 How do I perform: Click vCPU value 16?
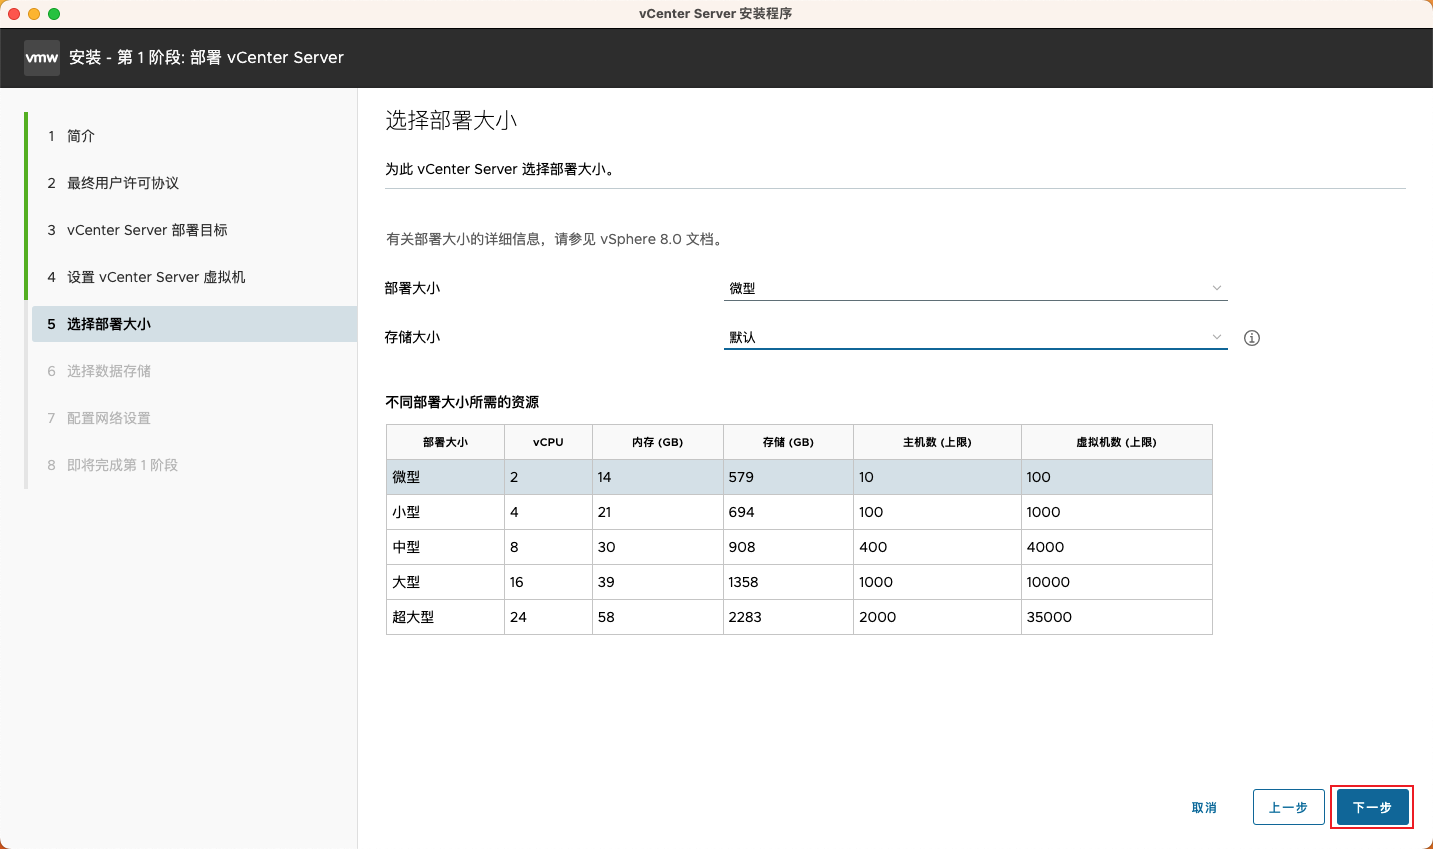point(516,582)
